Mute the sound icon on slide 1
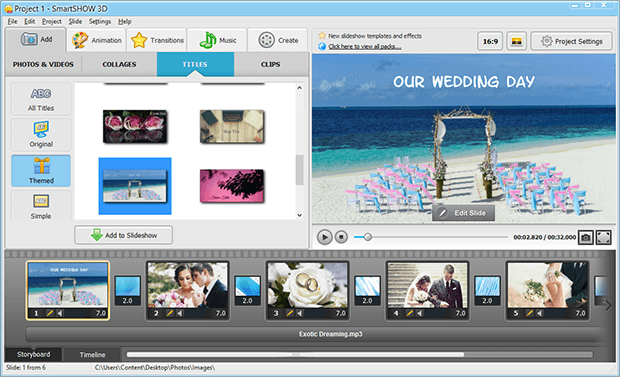Viewport: 620px width, 377px height. tap(60, 313)
